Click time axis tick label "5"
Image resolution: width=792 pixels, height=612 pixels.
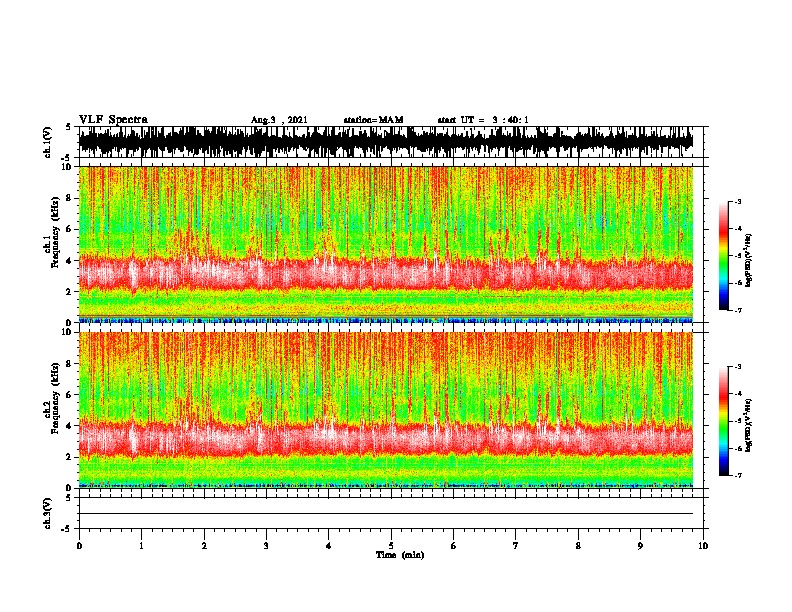[x=391, y=546]
